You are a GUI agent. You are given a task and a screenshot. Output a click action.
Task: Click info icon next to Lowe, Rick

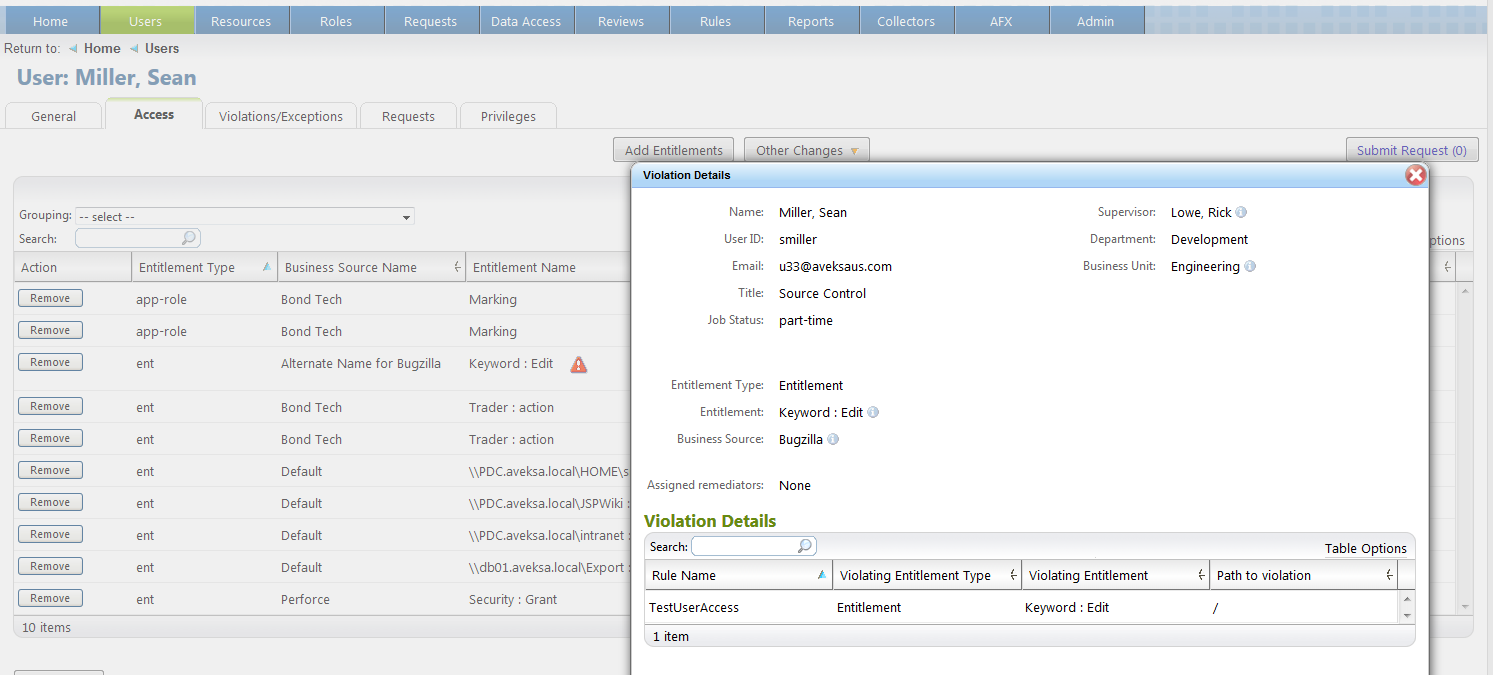(1241, 213)
